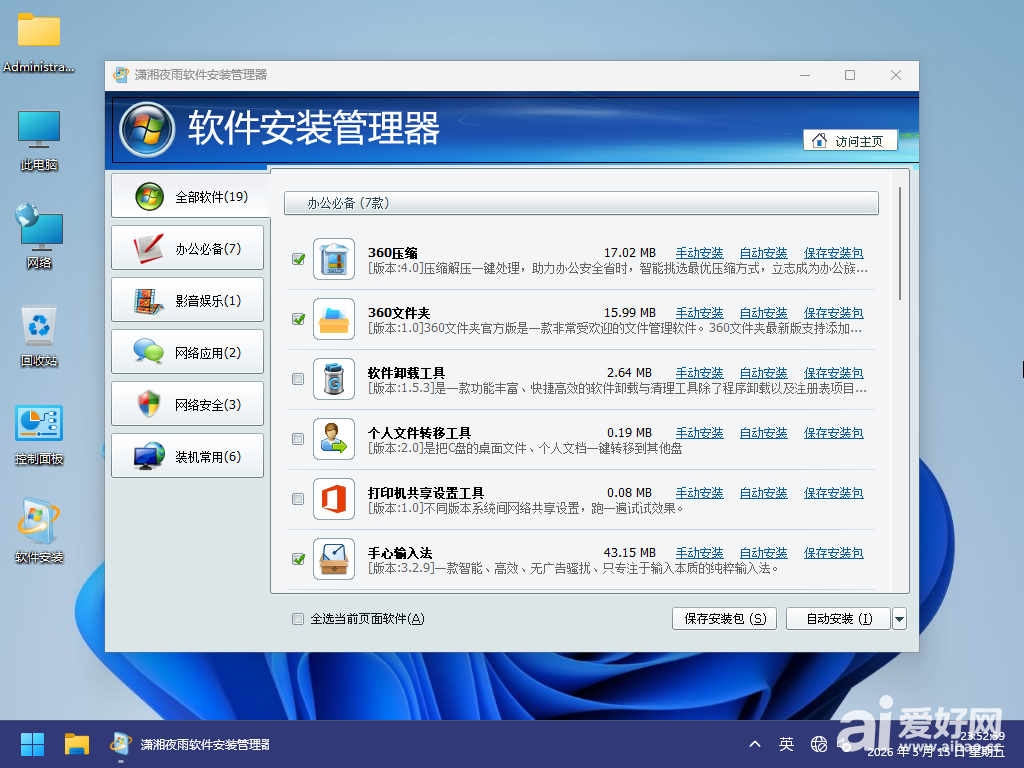Check the 软件卸载工具 checkbox
This screenshot has width=1024, height=768.
coord(298,379)
